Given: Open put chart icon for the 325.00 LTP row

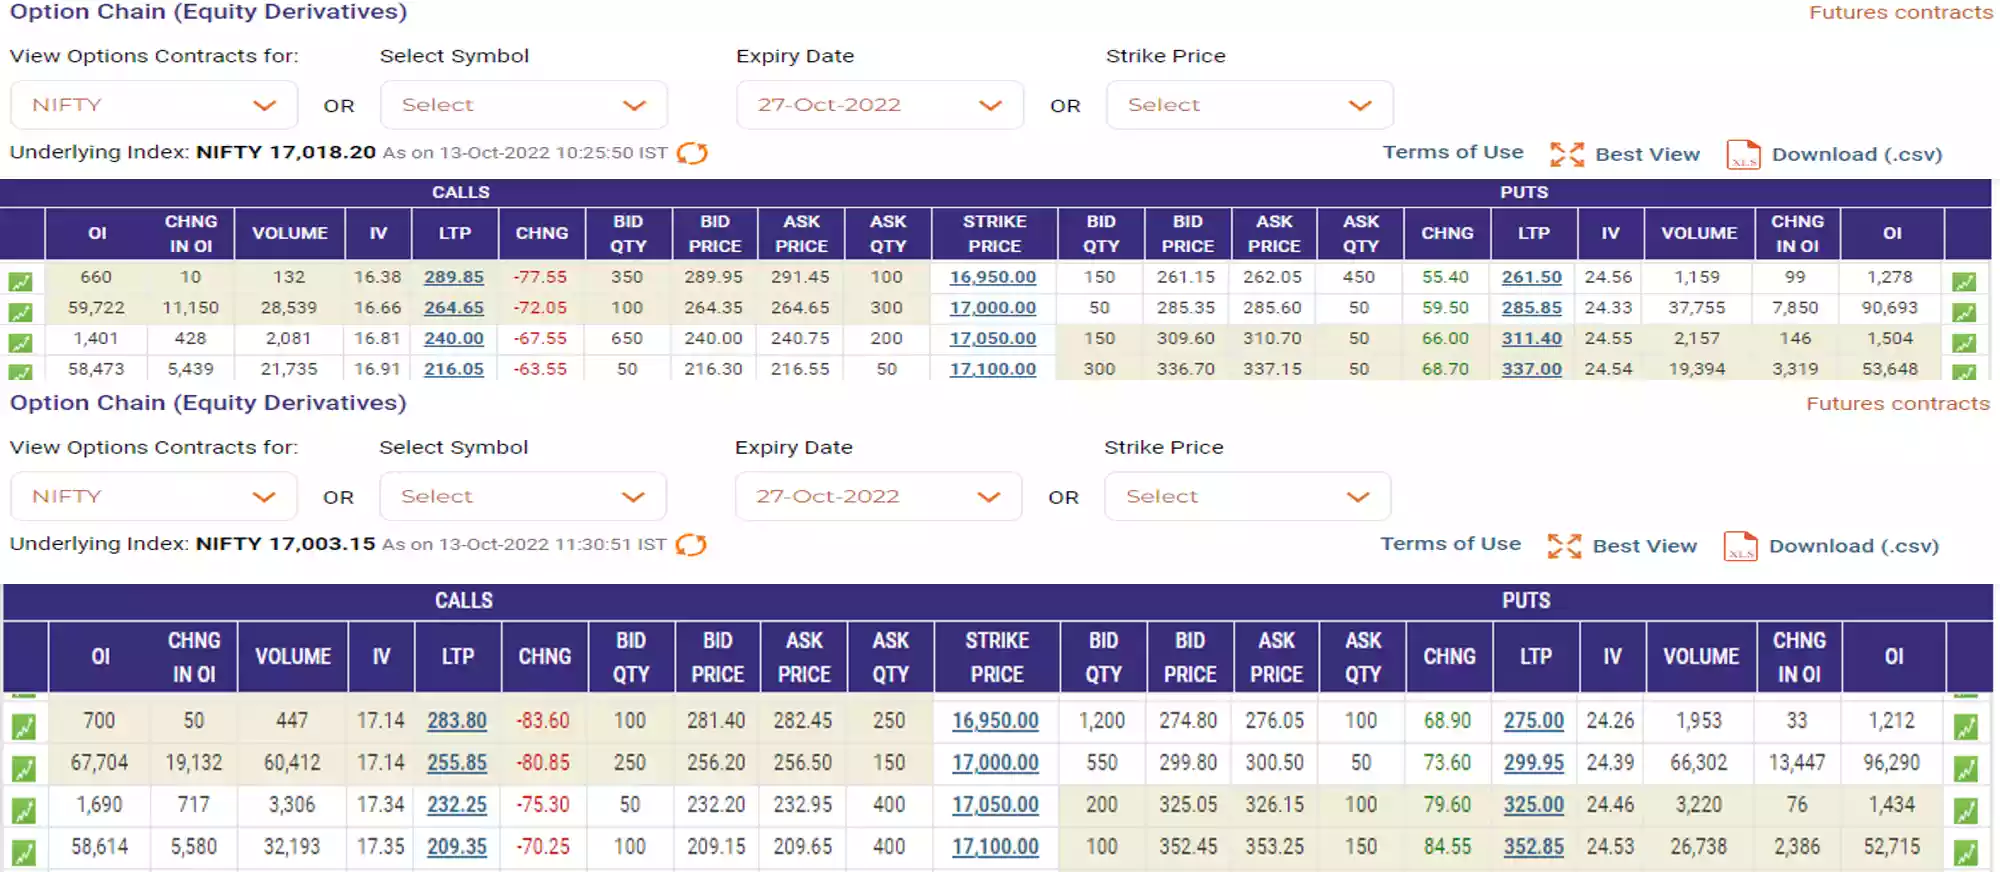Looking at the screenshot, I should pos(1966,810).
